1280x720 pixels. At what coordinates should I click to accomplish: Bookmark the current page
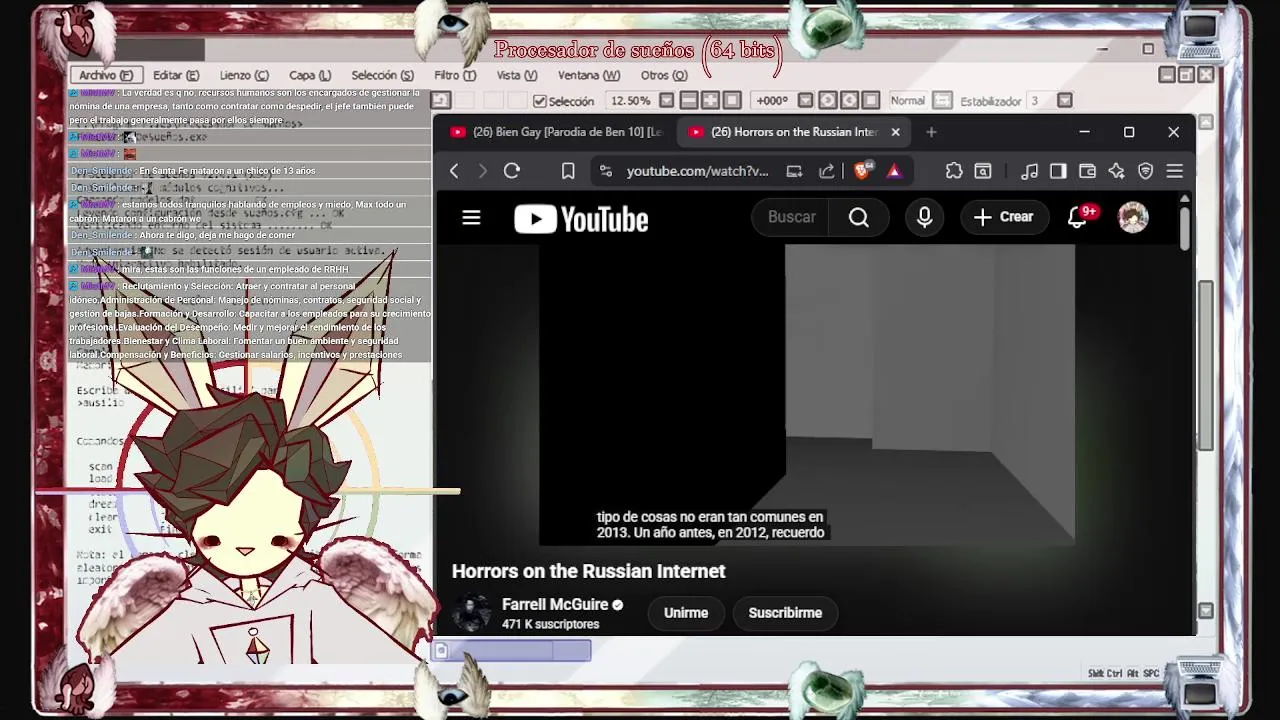[568, 171]
